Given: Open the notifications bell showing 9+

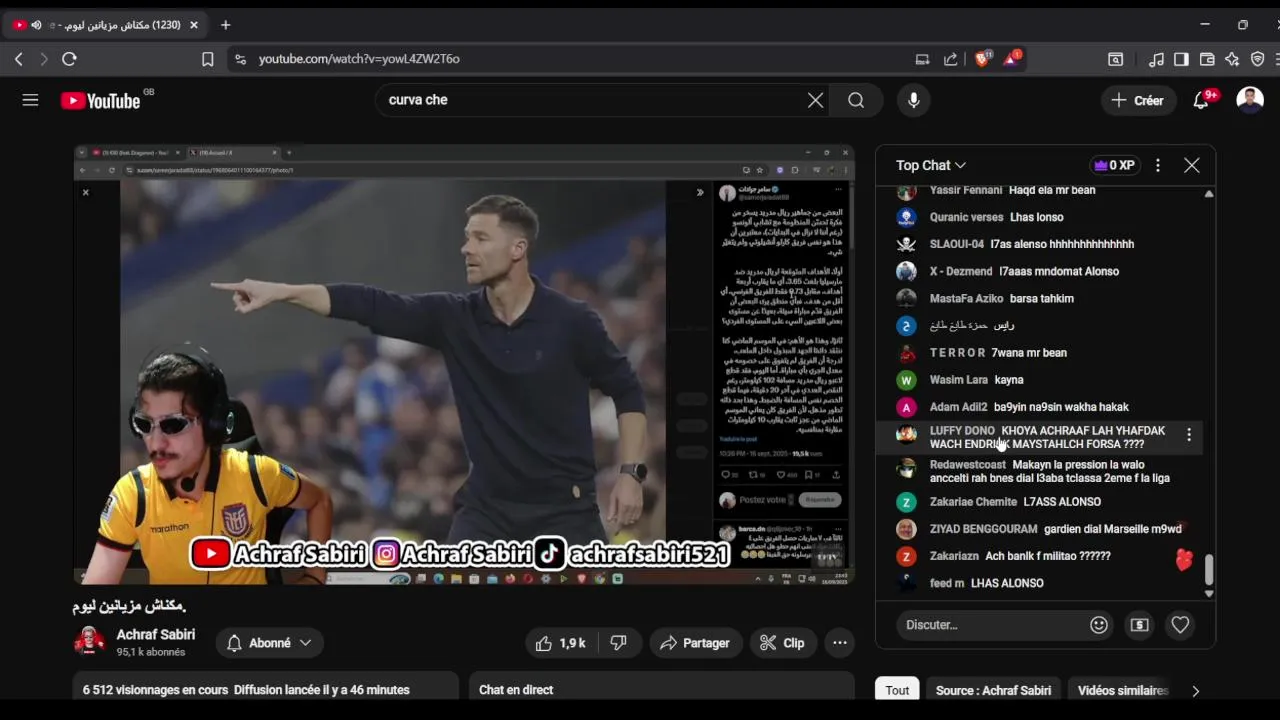Looking at the screenshot, I should click(x=1203, y=99).
